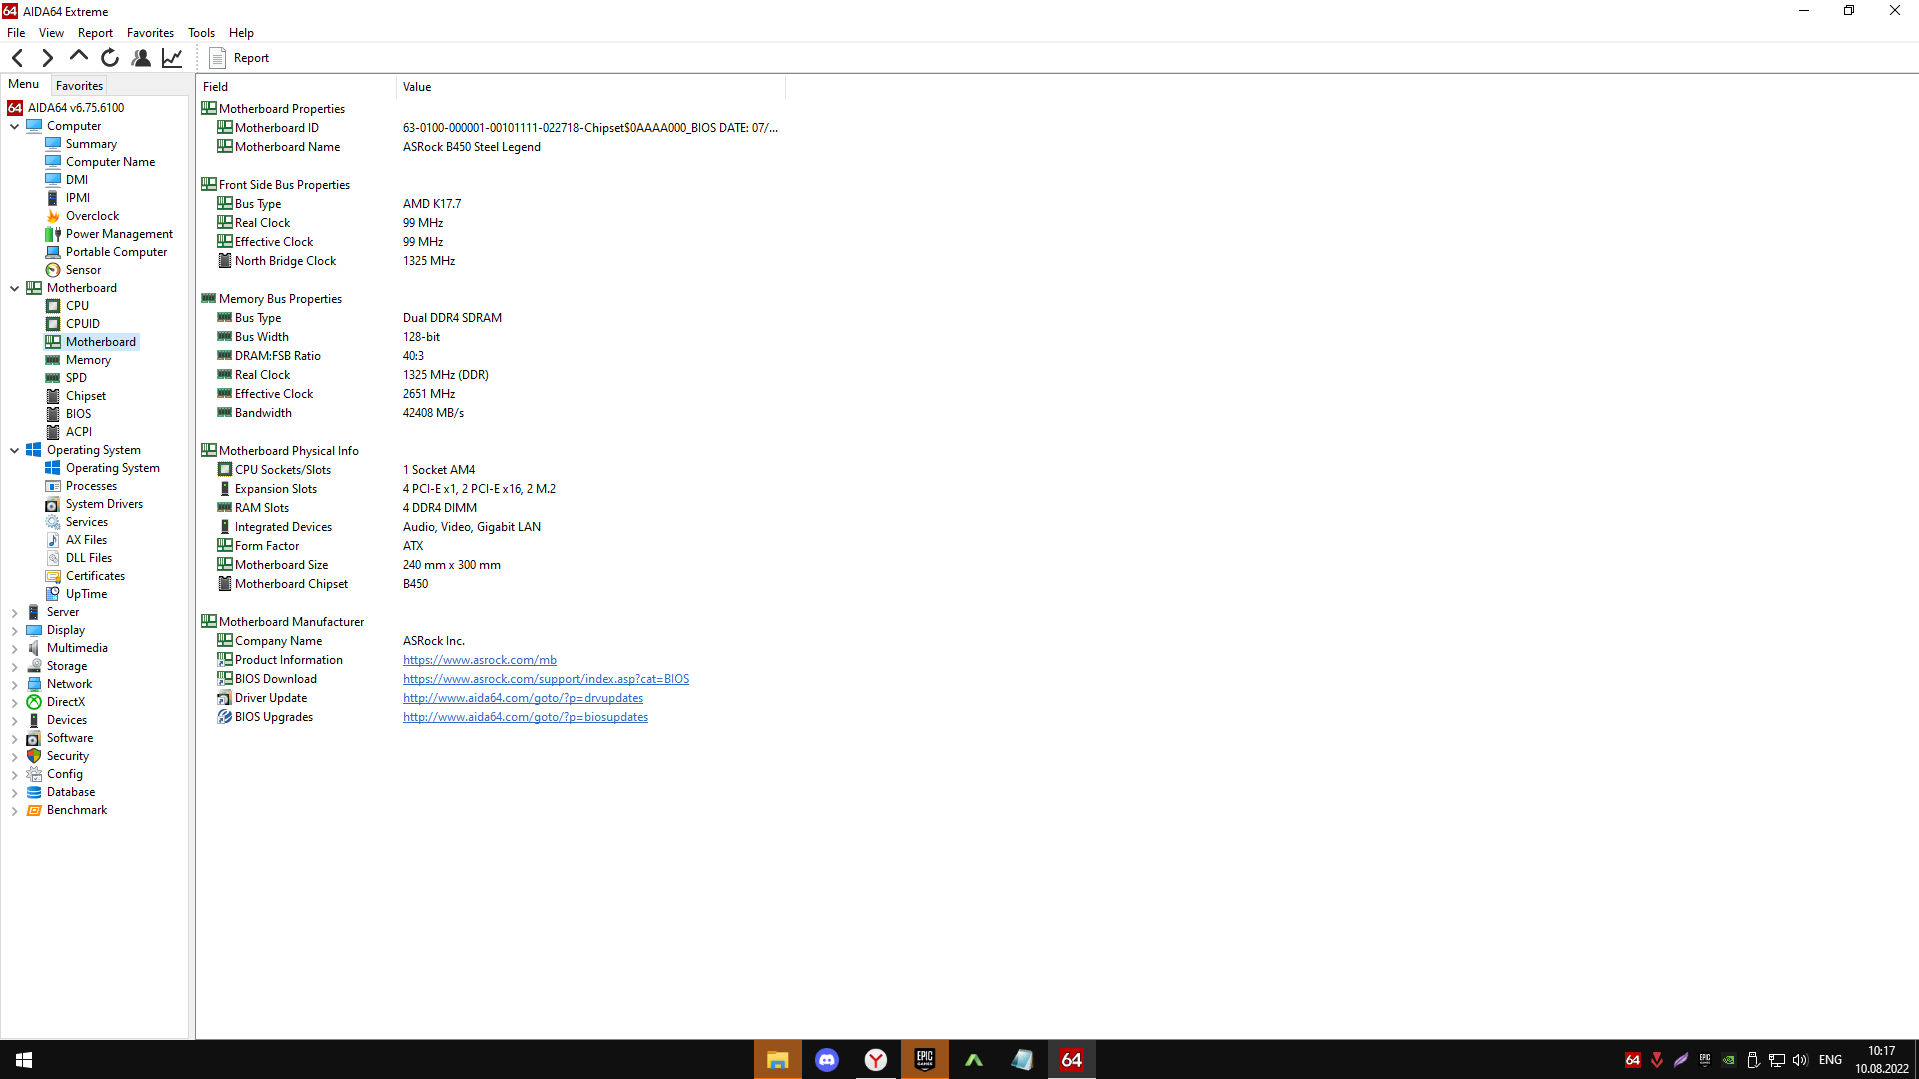Image resolution: width=1919 pixels, height=1079 pixels.
Task: Click the AIDA64 taskbar icon
Action: [1072, 1060]
